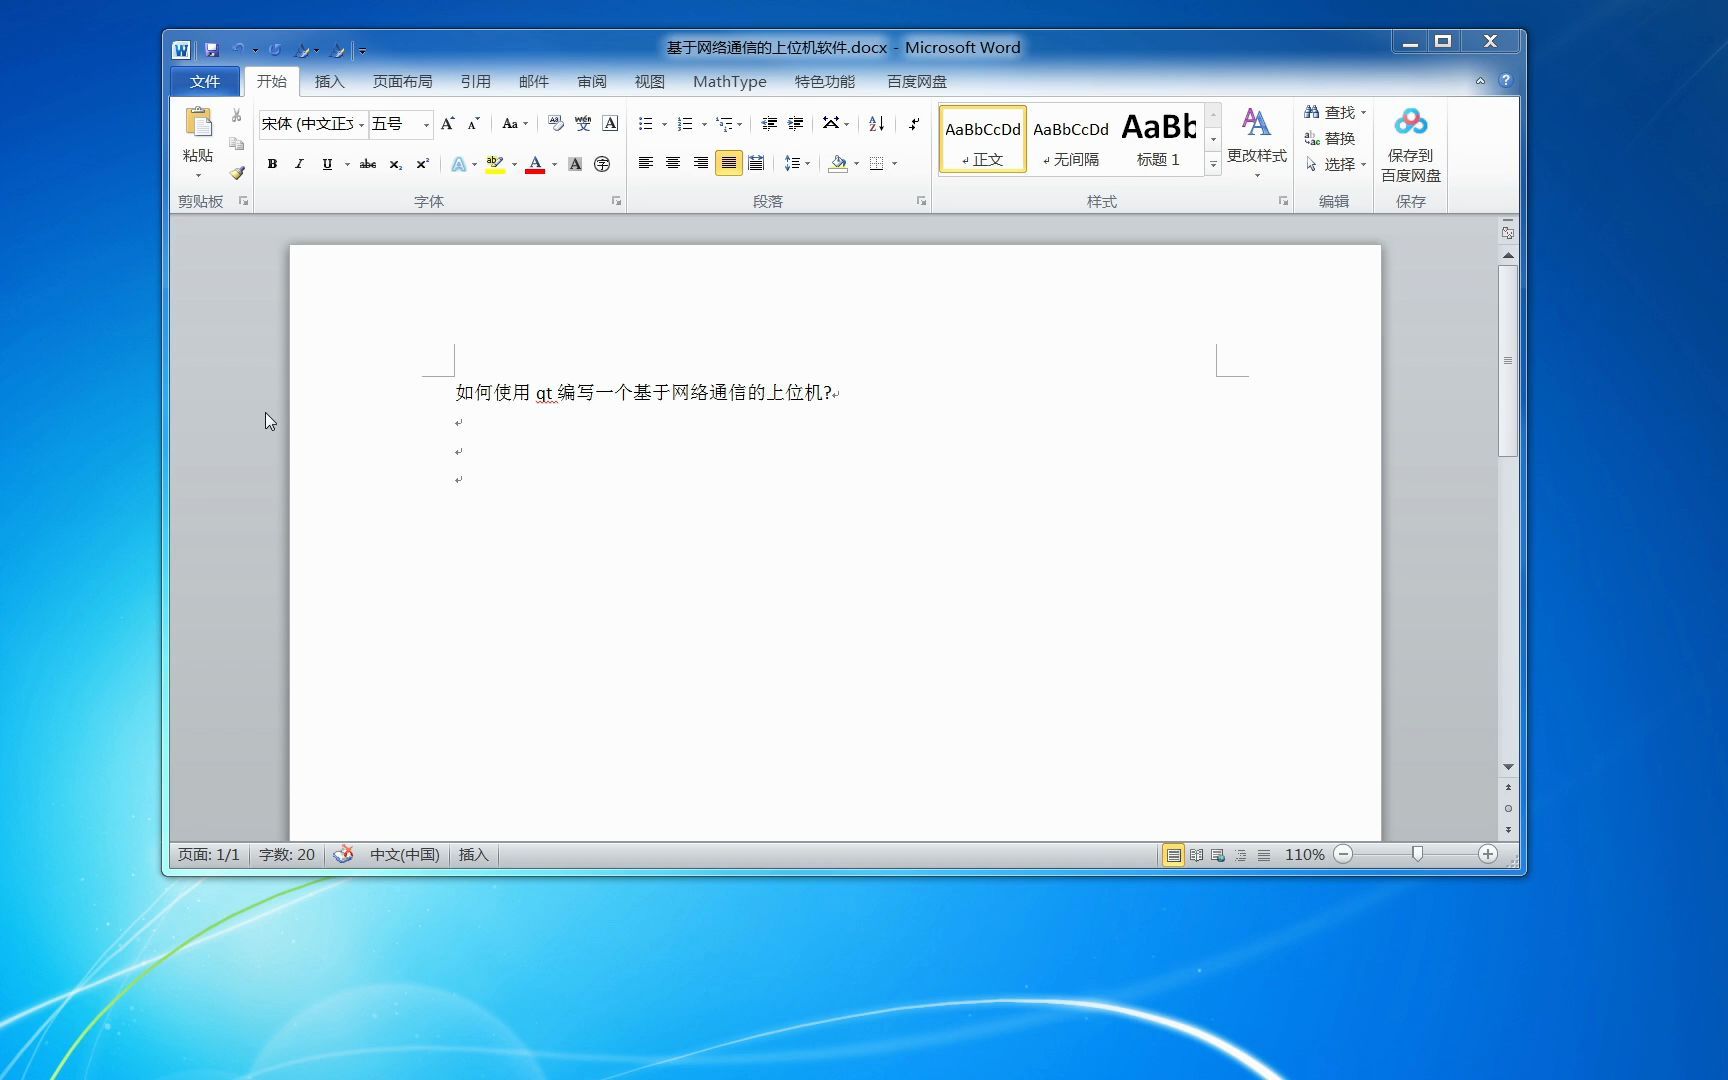Click the Shrink Font icon
This screenshot has height=1080, width=1728.
[474, 124]
